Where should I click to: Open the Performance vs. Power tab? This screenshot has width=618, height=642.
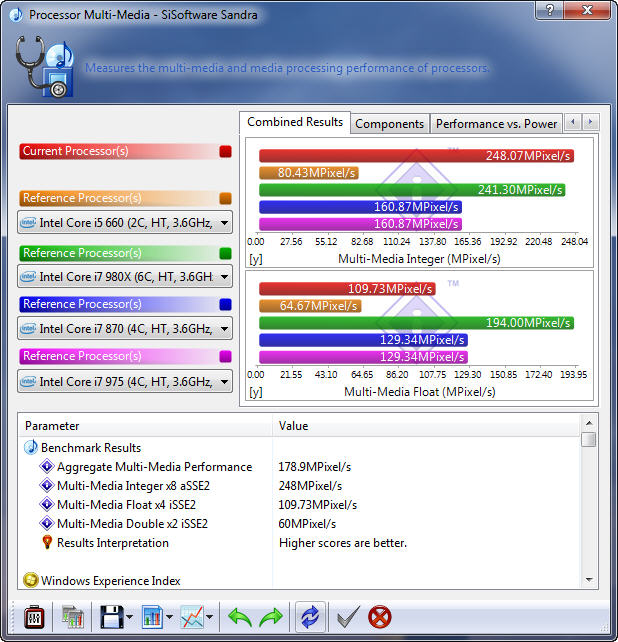tap(496, 124)
